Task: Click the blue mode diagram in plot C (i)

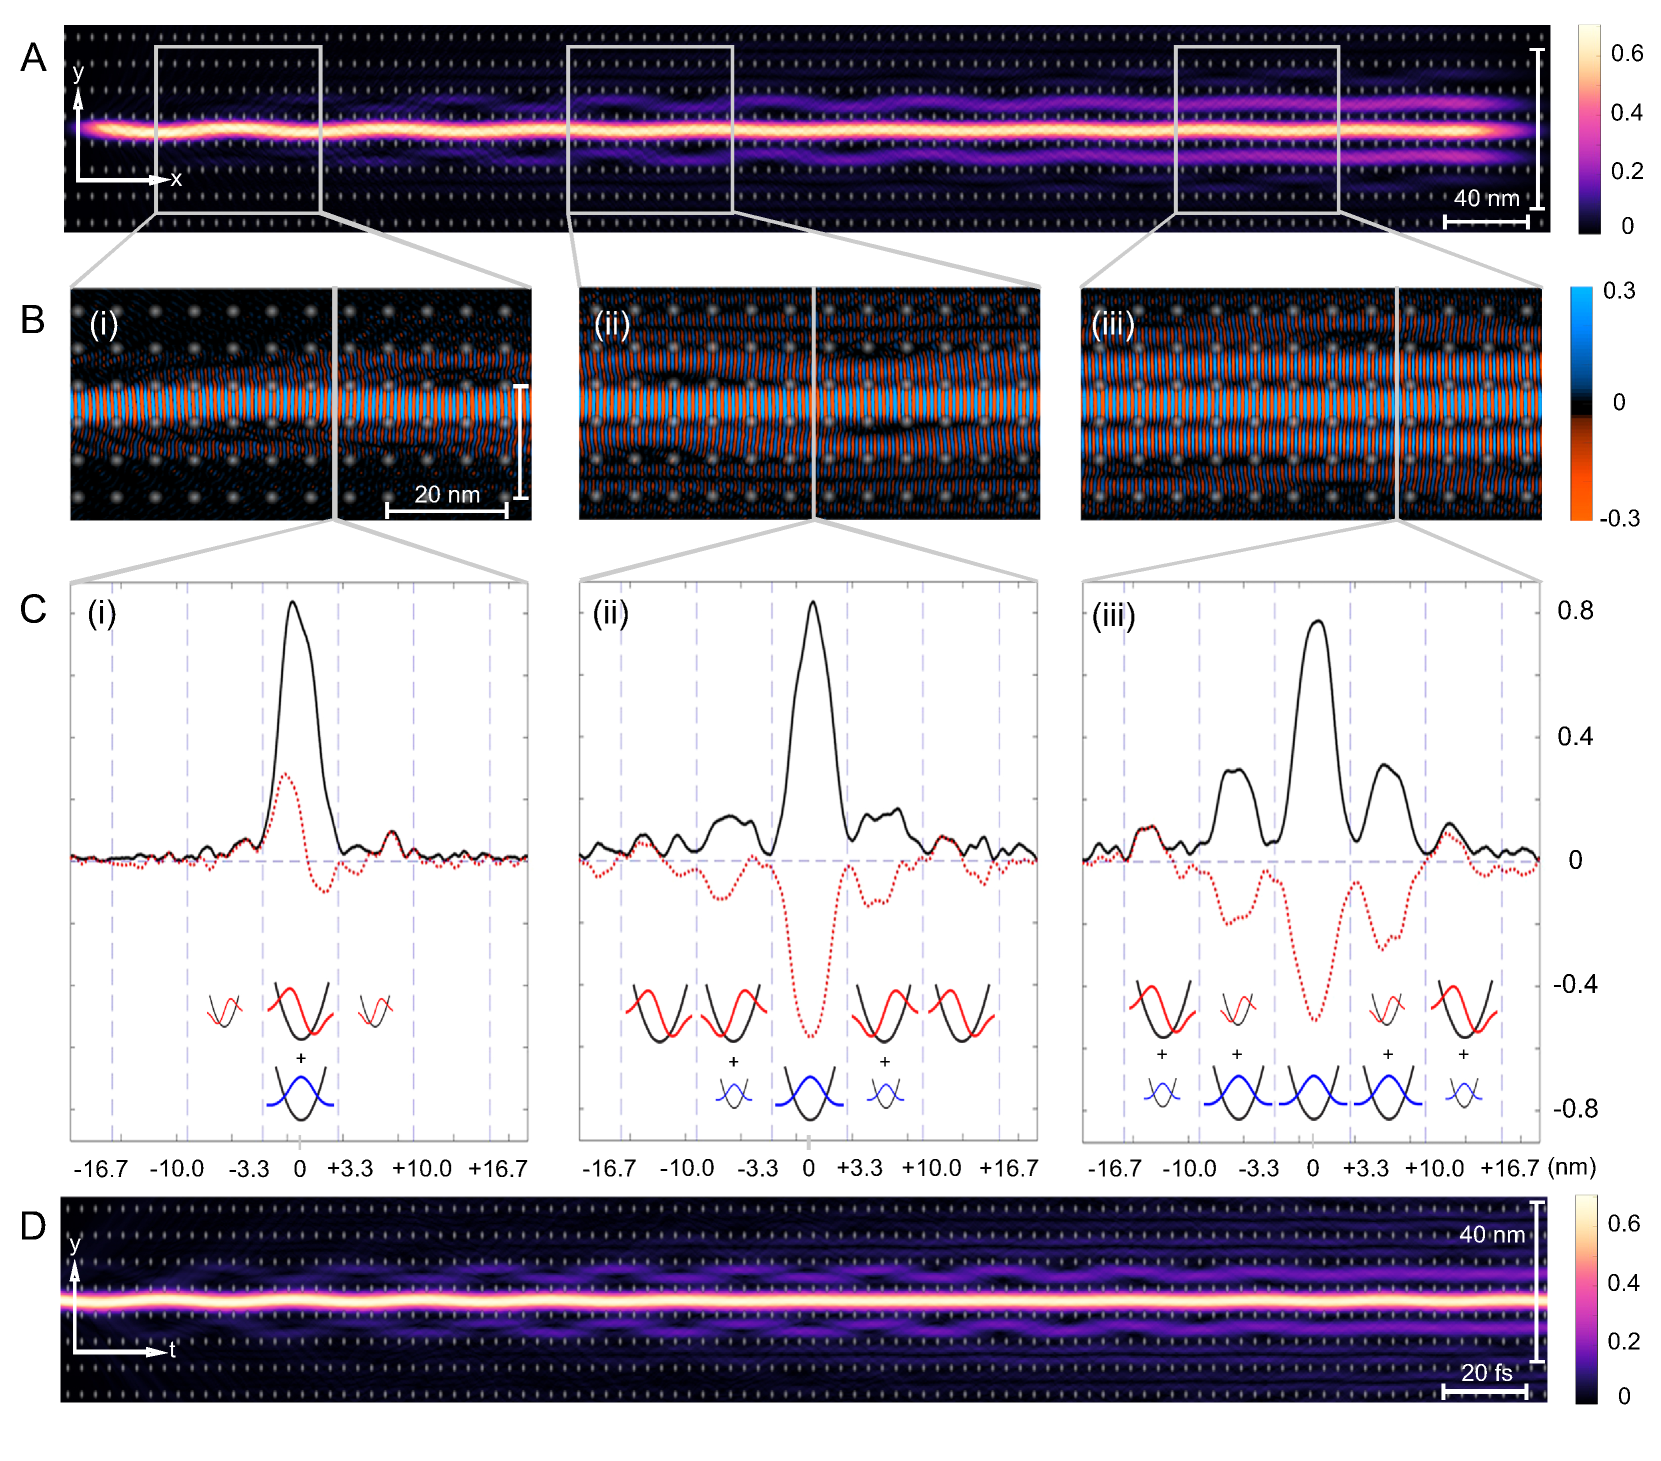Action: 301,1094
